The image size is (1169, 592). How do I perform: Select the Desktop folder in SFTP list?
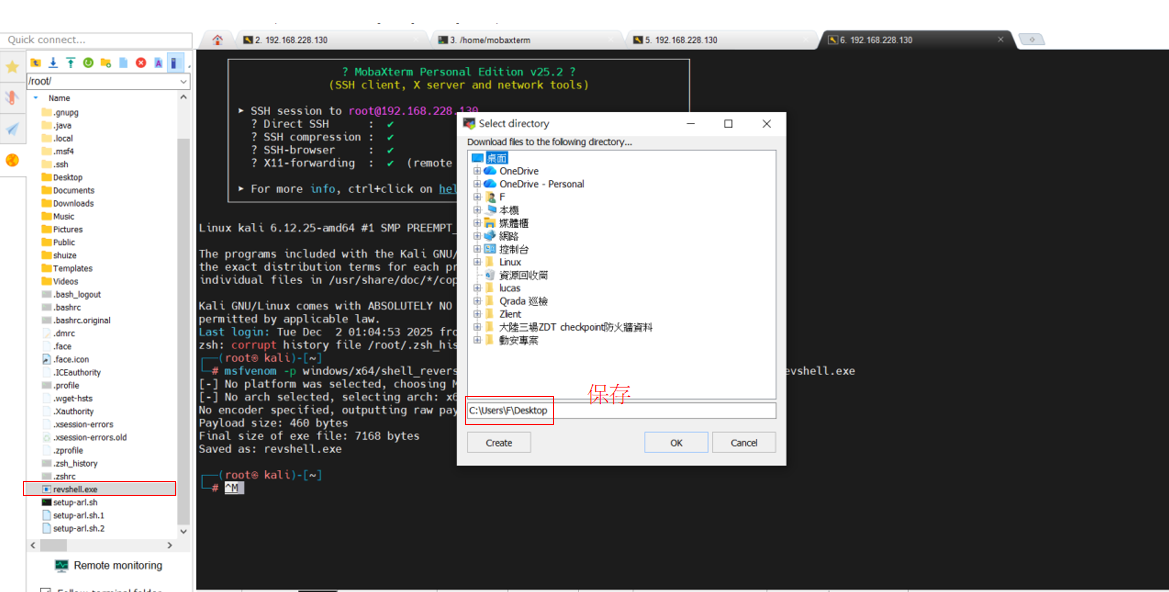point(67,177)
